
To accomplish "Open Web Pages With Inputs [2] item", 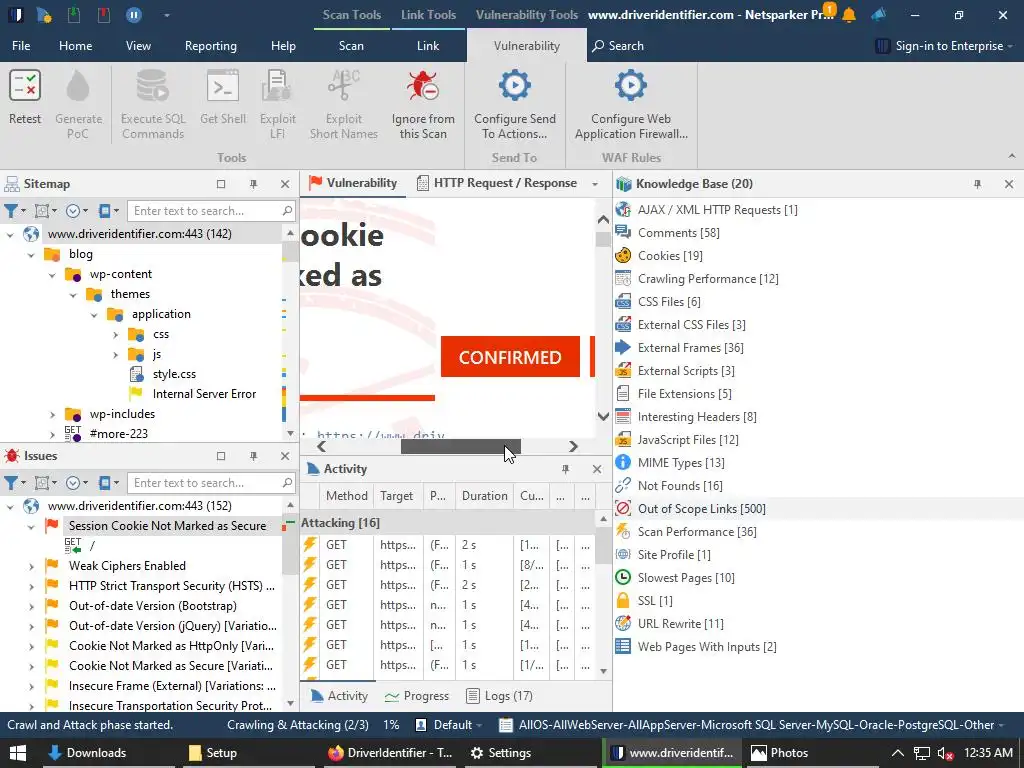I will coord(707,647).
